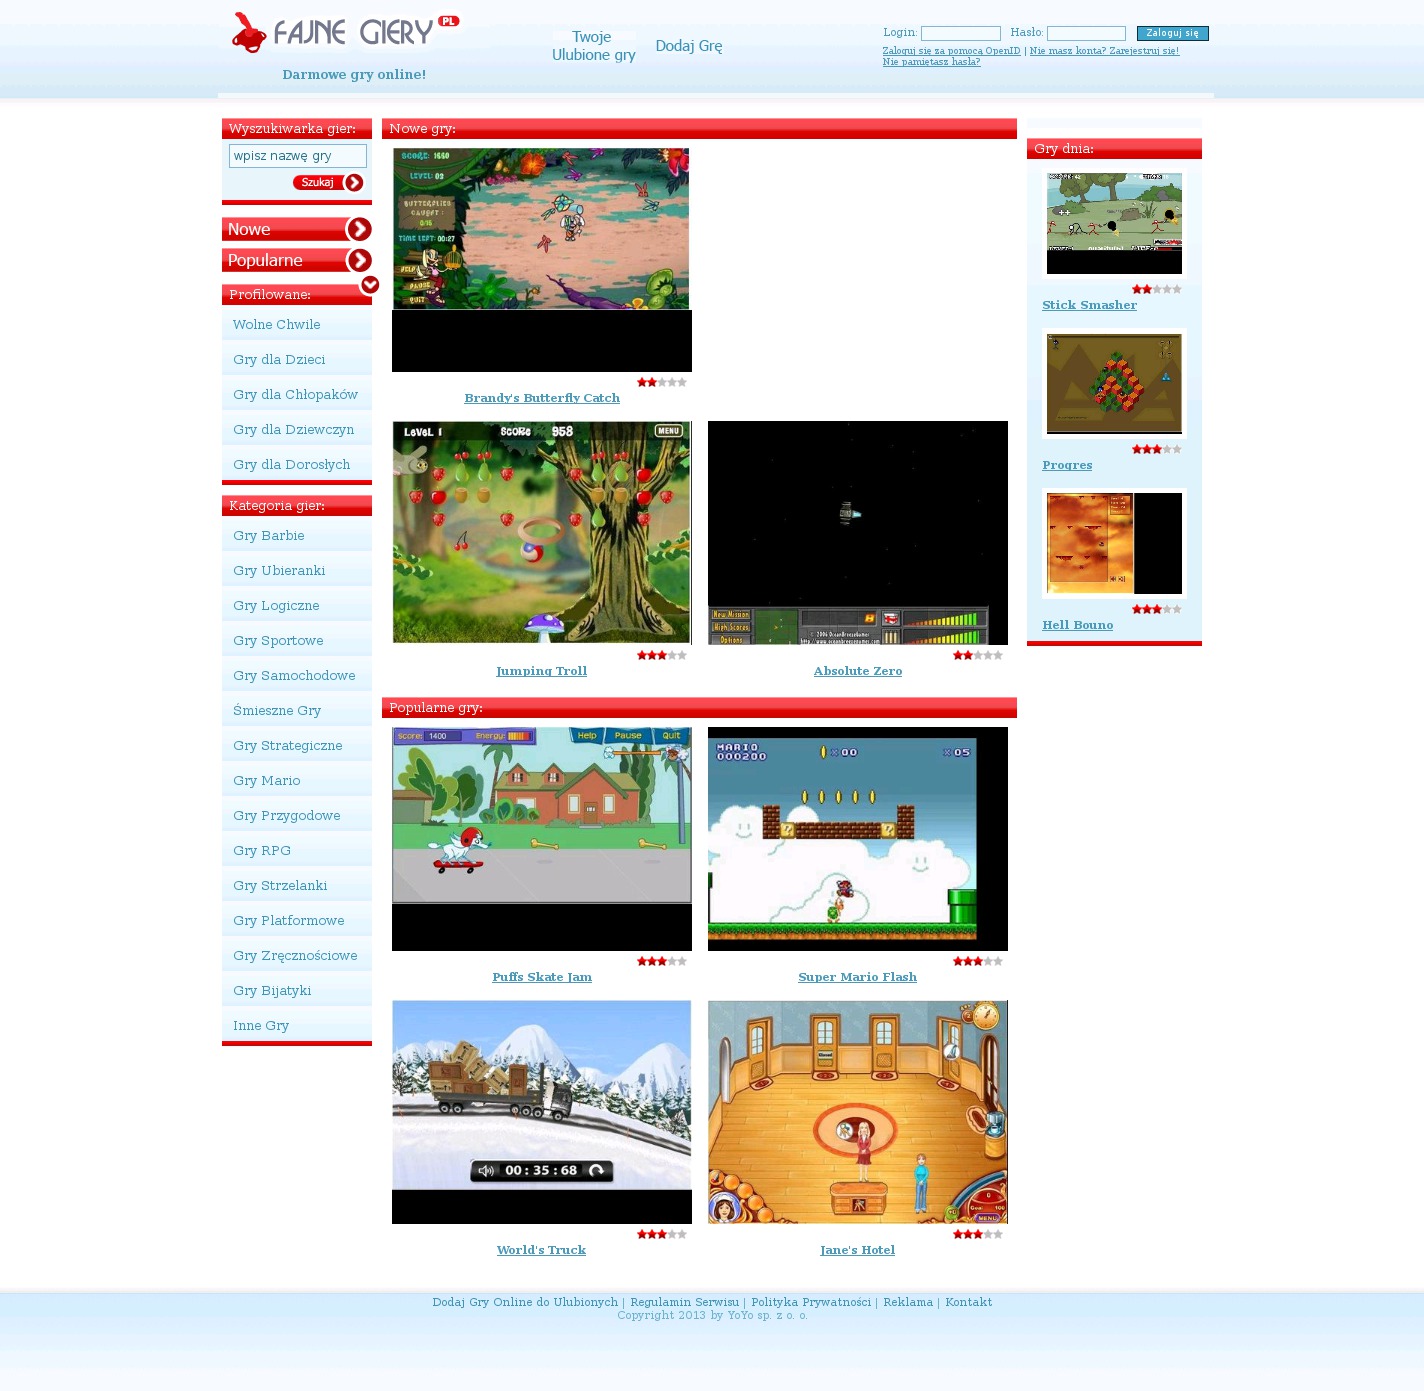Click the Fajne Giery logo

[x=345, y=33]
